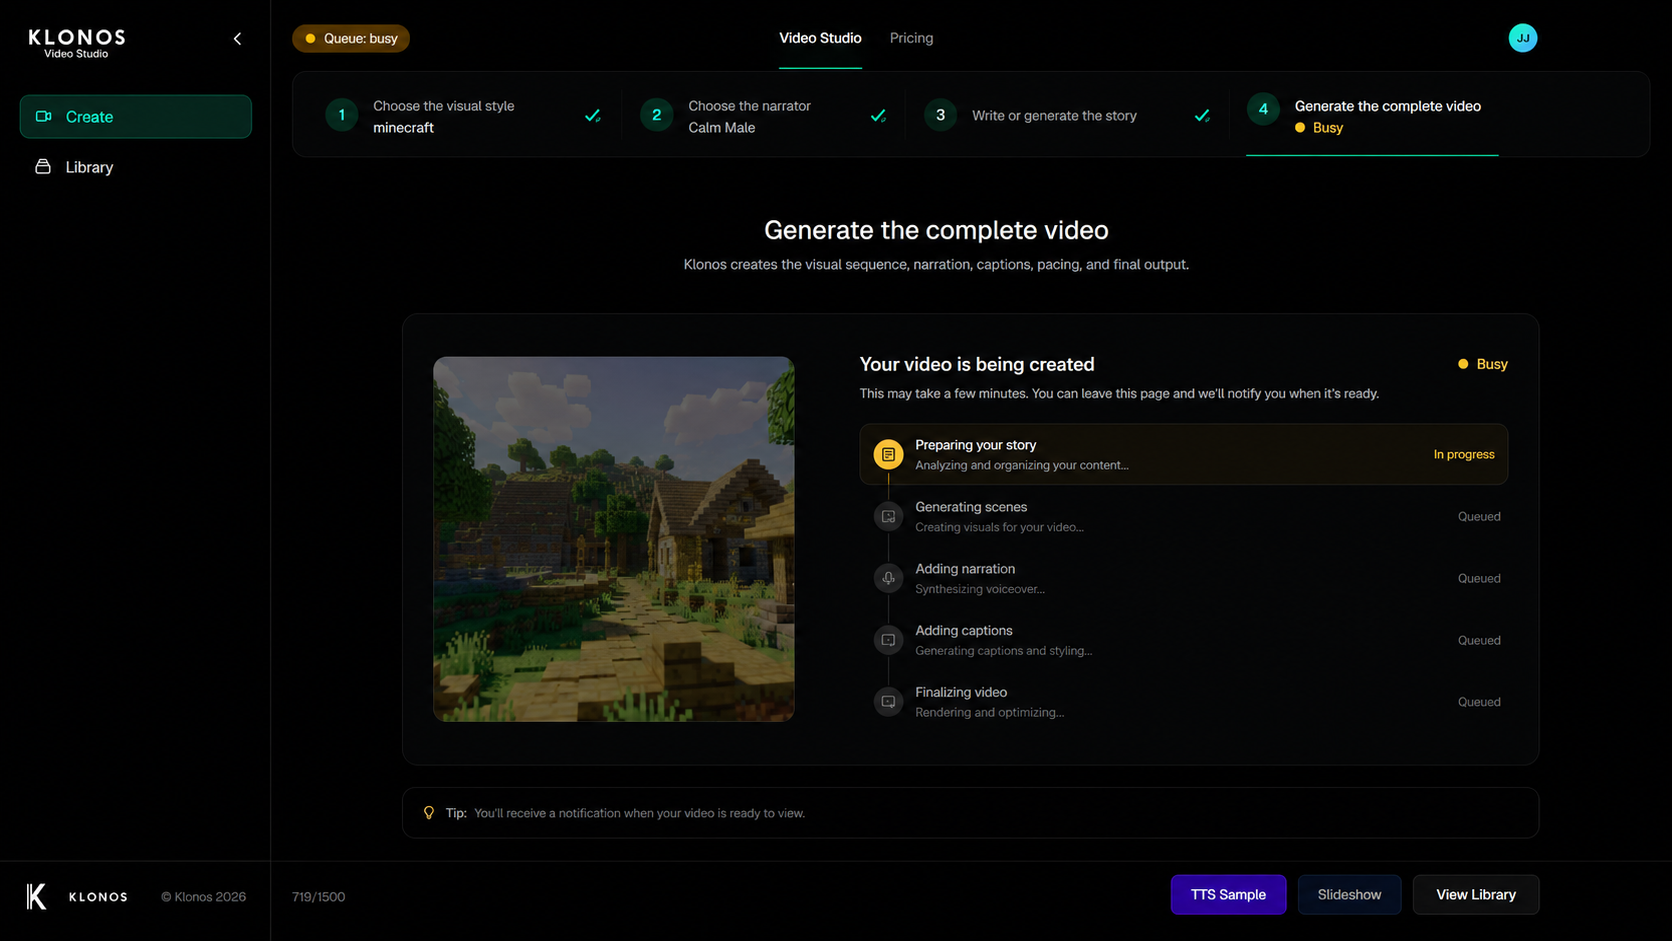Click the checkmark beside story step
Screen dimensions: 1672x941
tap(1202, 116)
